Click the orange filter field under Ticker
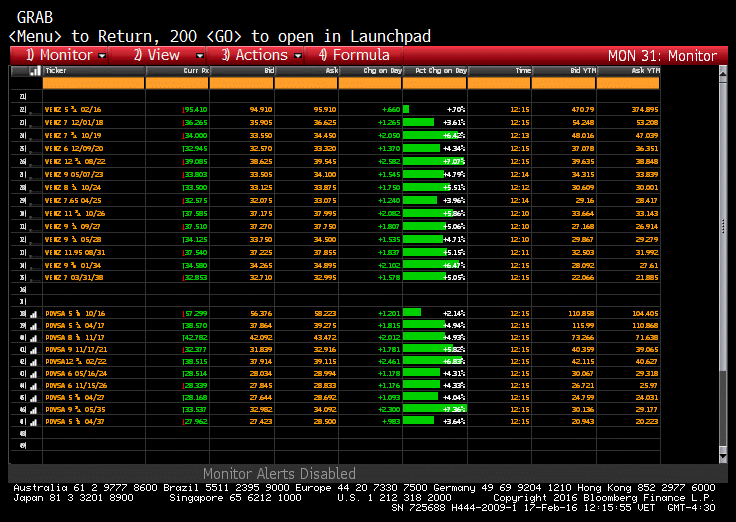This screenshot has width=736, height=522. click(93, 83)
